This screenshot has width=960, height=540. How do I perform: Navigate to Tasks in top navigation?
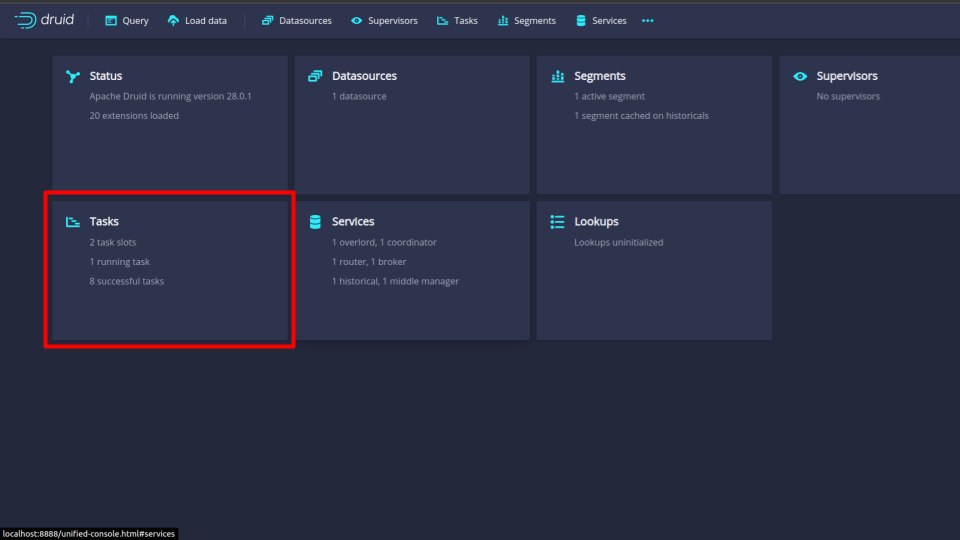pyautogui.click(x=457, y=21)
